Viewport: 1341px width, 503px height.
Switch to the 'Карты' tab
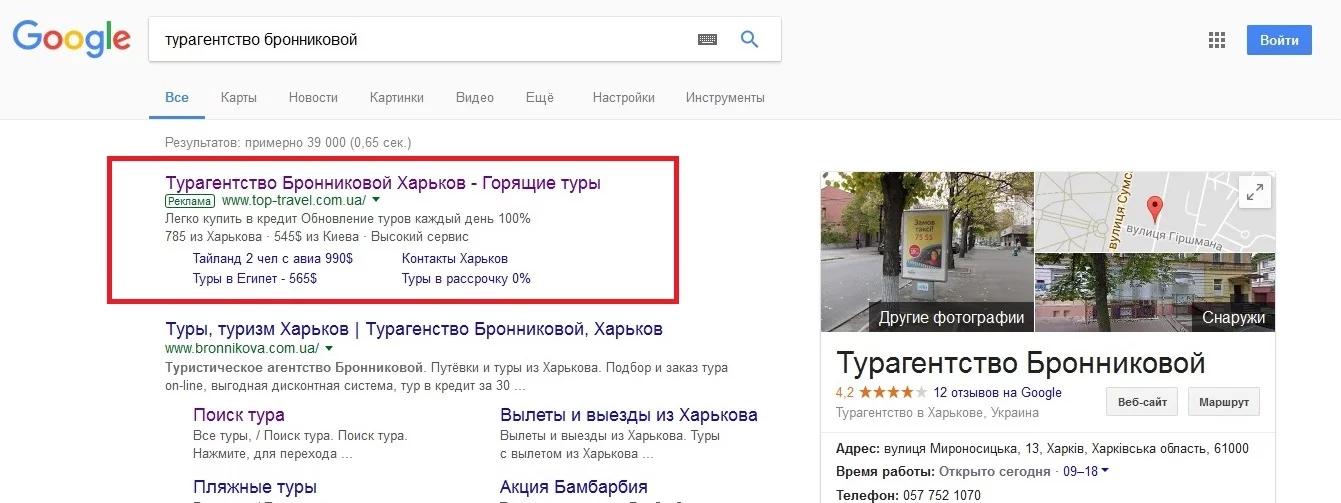(x=239, y=97)
